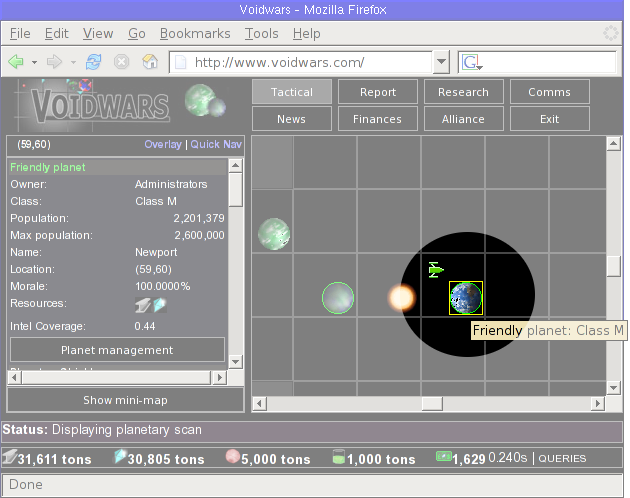Click the map scroll-right arrow

[x=598, y=404]
